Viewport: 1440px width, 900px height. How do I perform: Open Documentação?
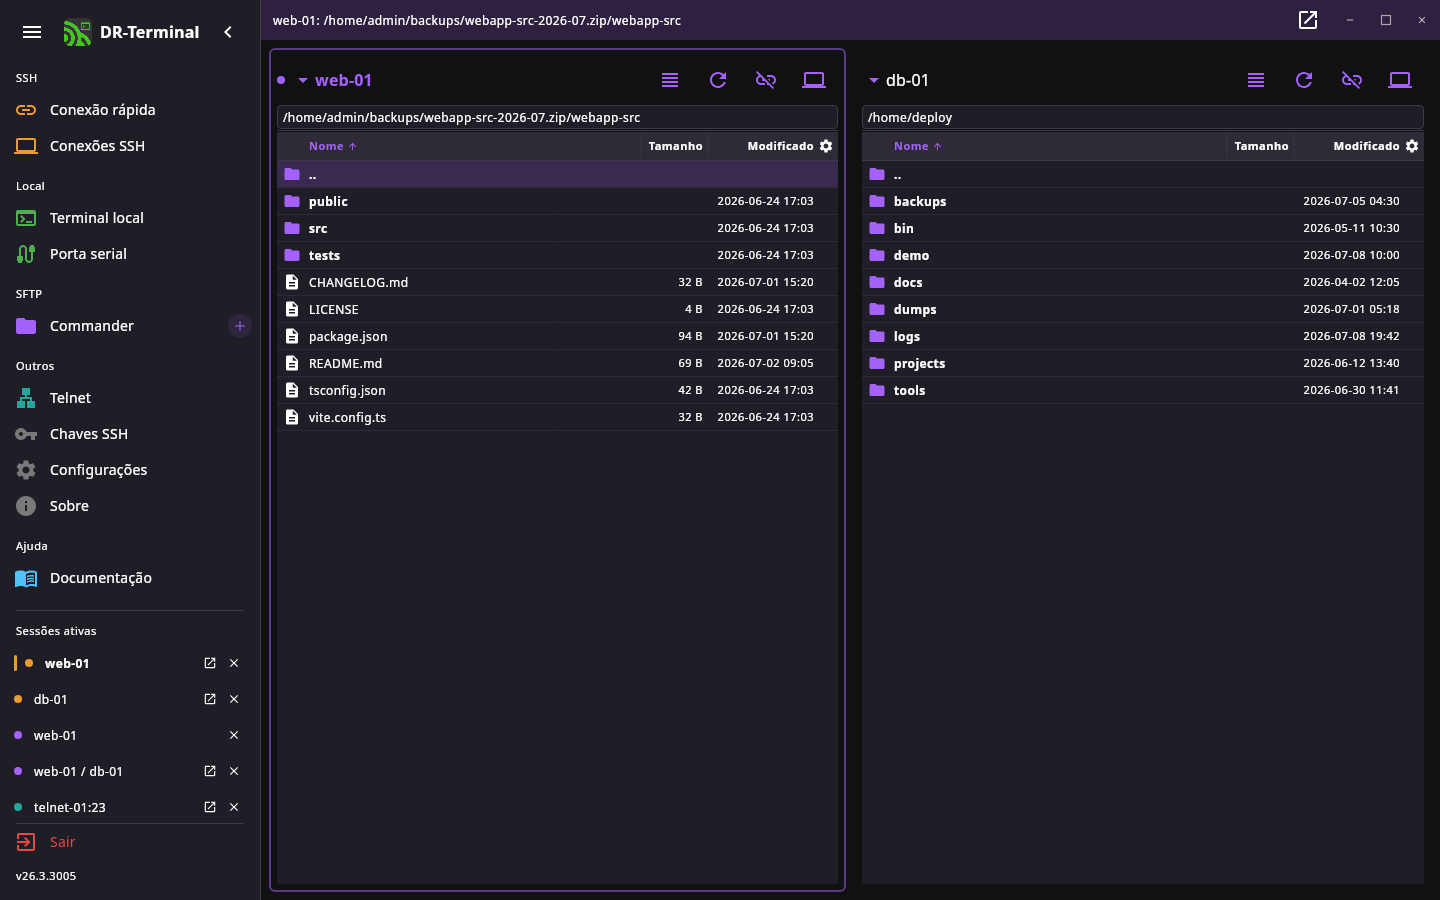(129, 578)
